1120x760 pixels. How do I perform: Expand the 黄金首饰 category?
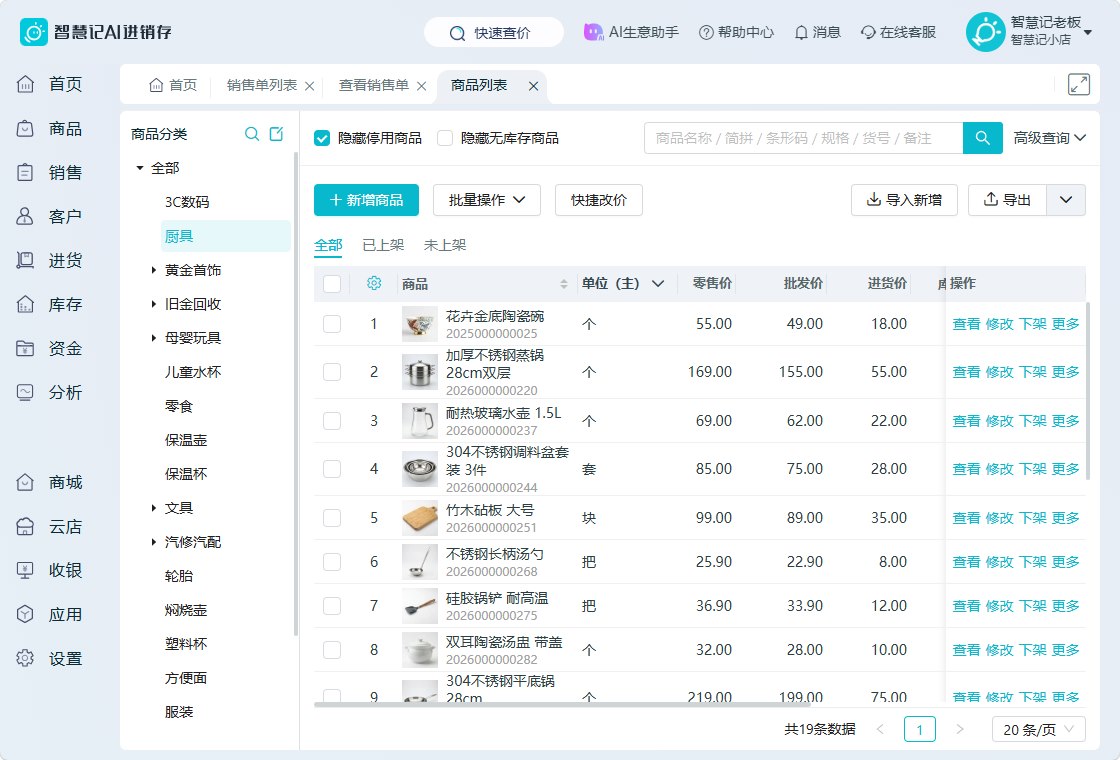pyautogui.click(x=154, y=270)
